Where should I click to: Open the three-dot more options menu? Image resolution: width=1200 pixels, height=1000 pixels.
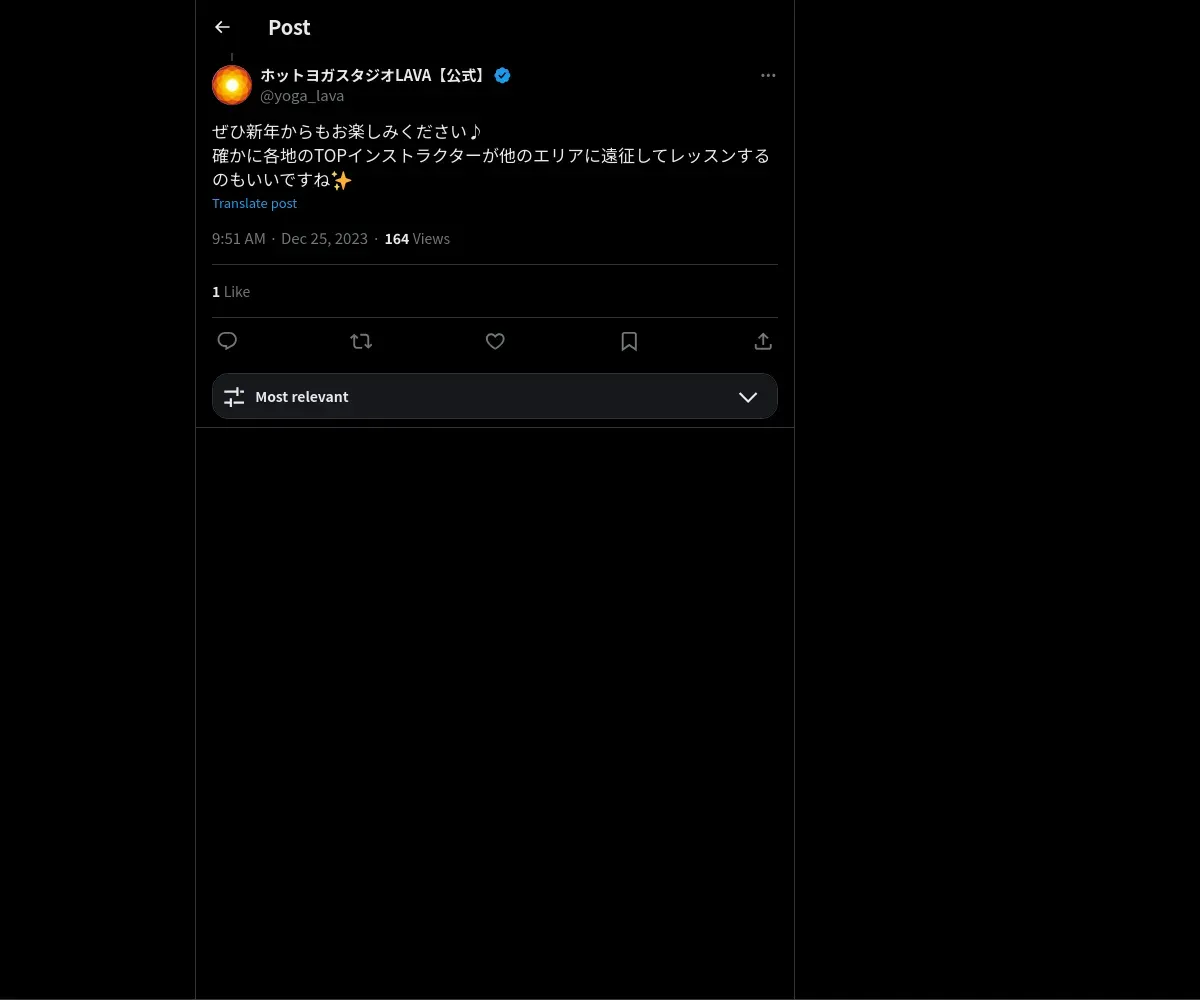(768, 75)
